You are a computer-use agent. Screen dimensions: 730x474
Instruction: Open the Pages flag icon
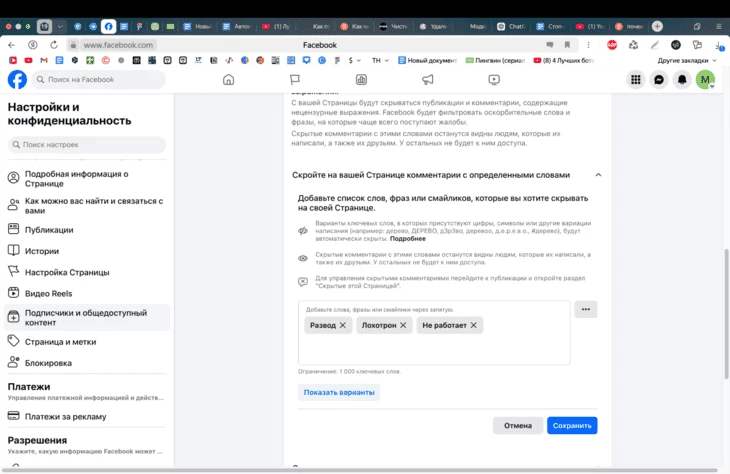point(295,80)
